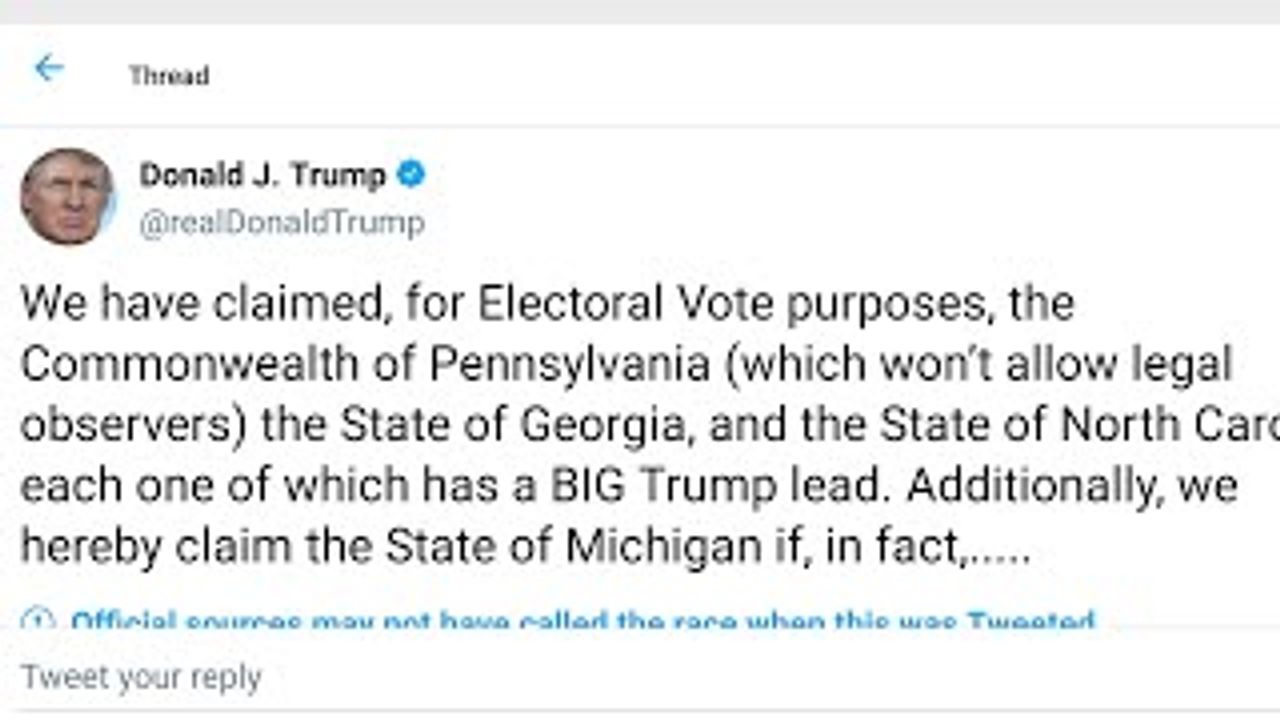
Task: Go back using the left arrow
Action: [x=48, y=69]
